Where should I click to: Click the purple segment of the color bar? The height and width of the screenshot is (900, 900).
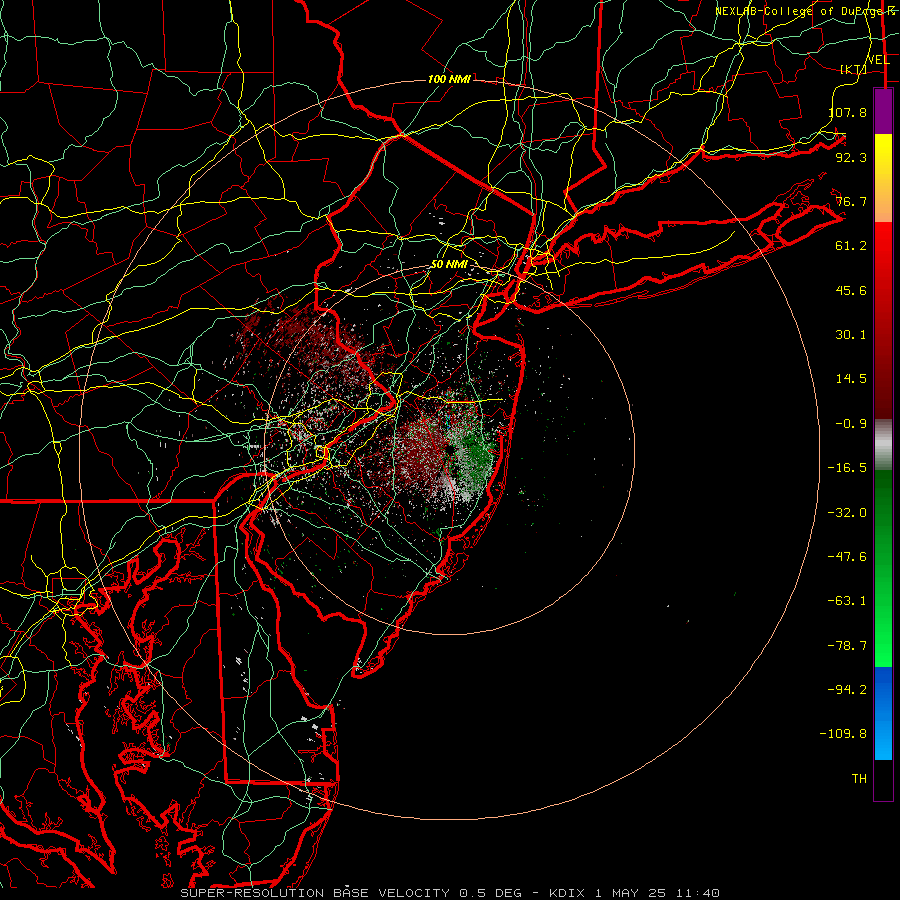[x=883, y=112]
